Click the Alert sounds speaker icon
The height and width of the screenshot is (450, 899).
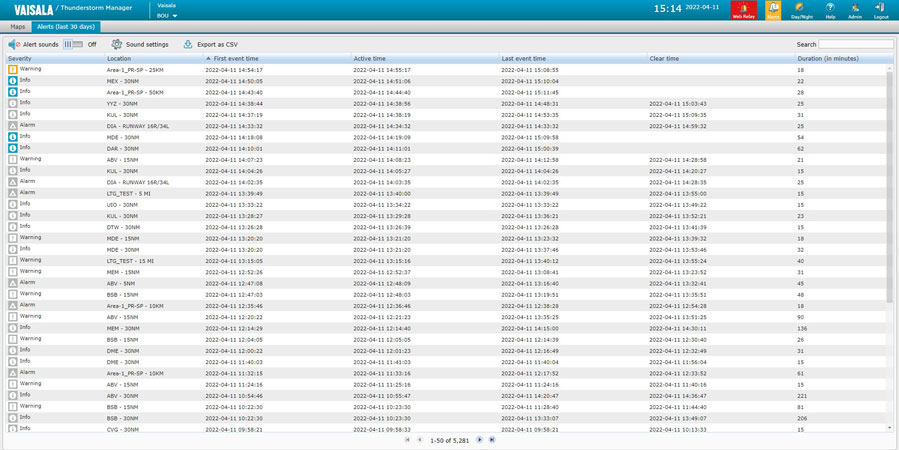(14, 44)
